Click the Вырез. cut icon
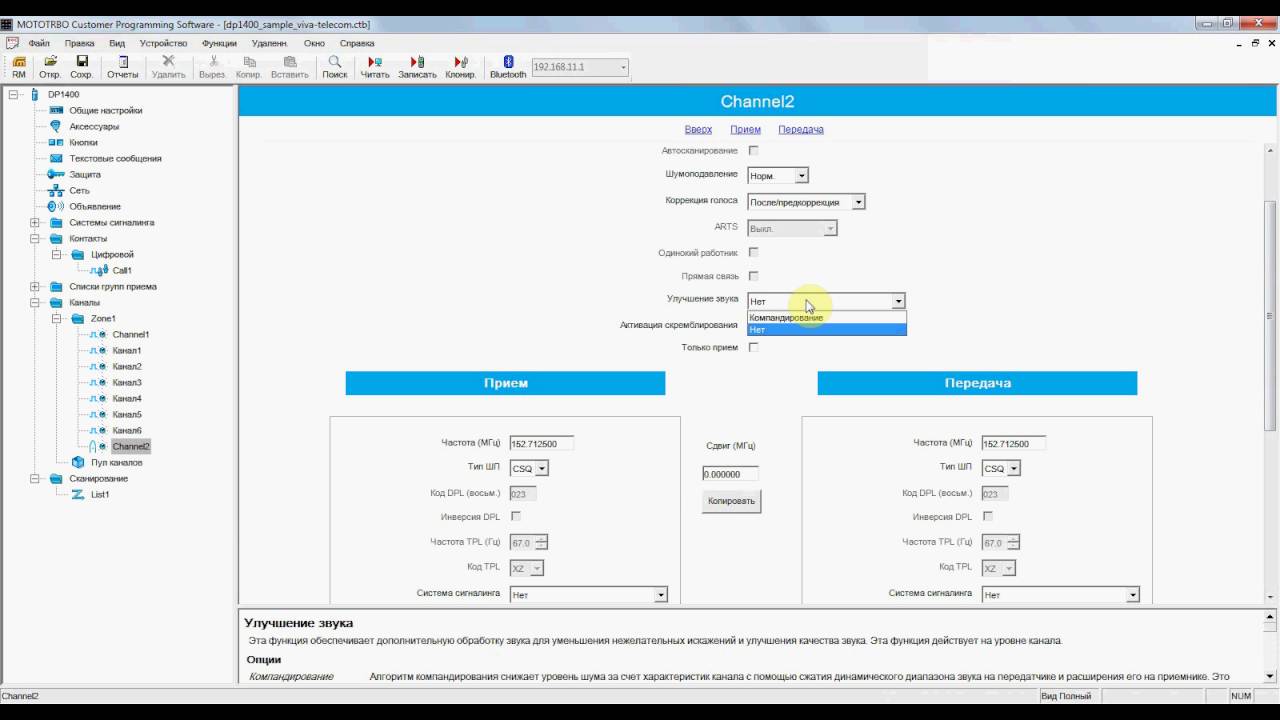The width and height of the screenshot is (1280, 720). point(212,67)
